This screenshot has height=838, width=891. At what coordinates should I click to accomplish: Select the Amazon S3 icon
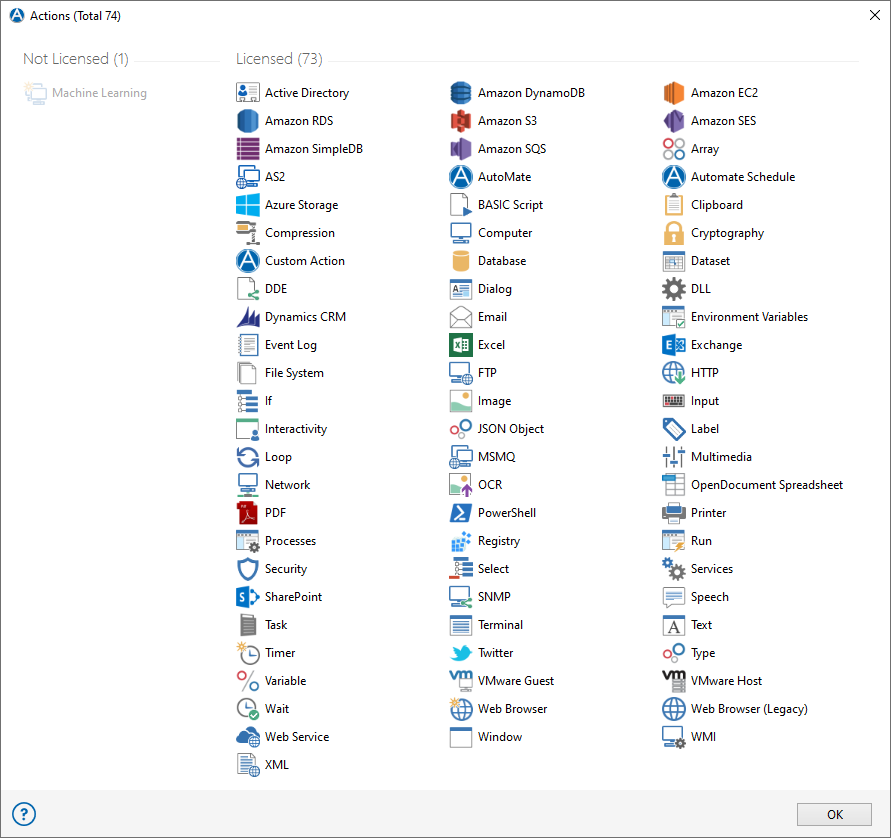point(461,120)
